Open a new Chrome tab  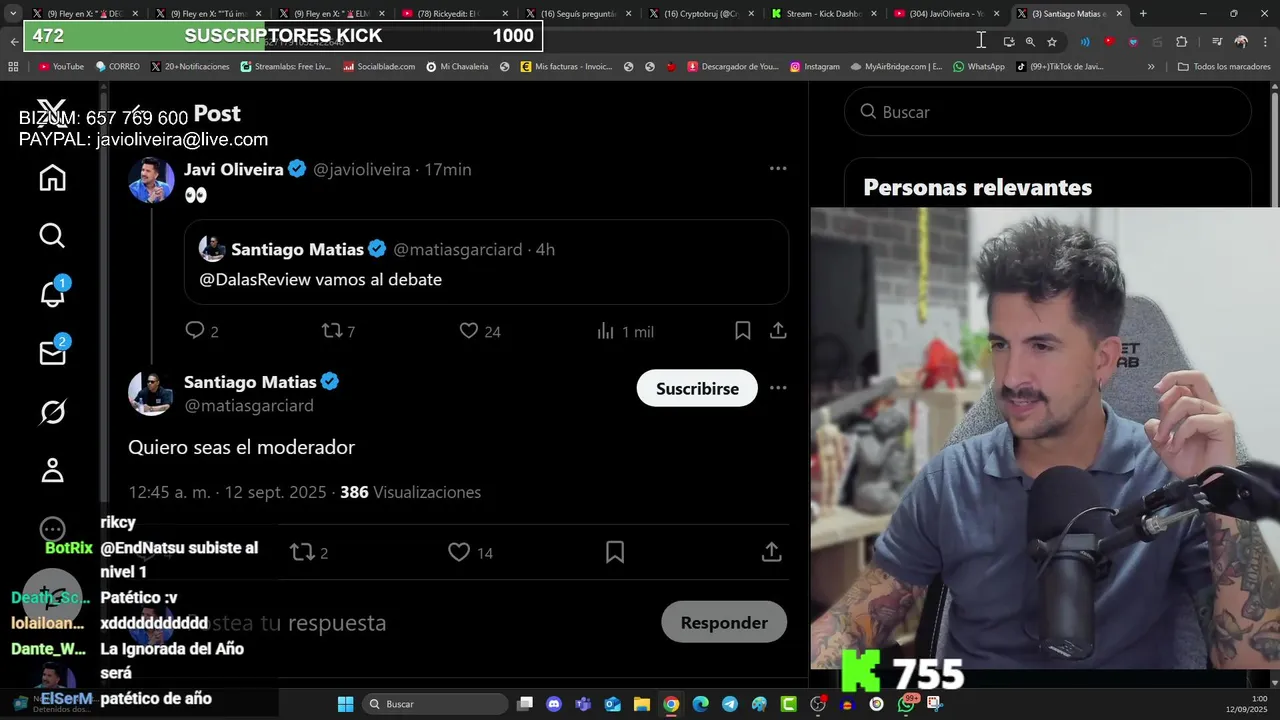coord(1143,14)
